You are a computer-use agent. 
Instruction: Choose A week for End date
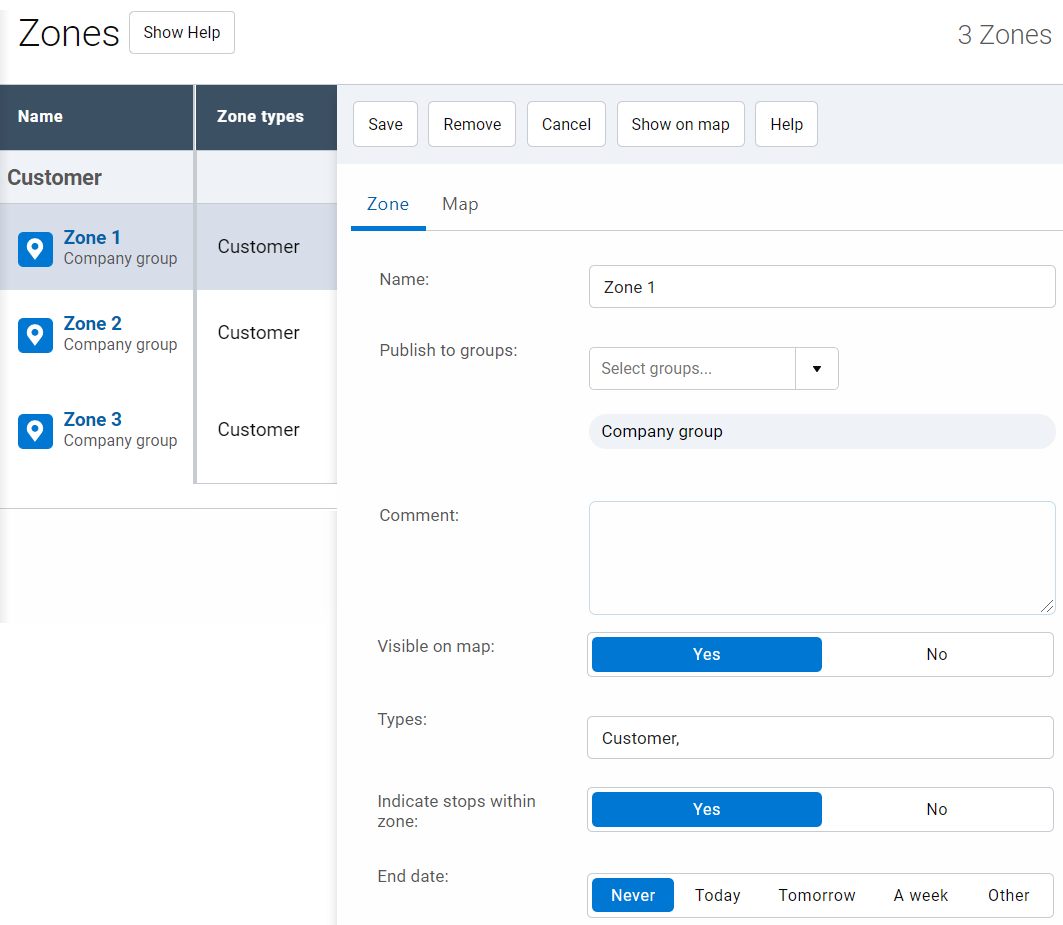tap(920, 895)
